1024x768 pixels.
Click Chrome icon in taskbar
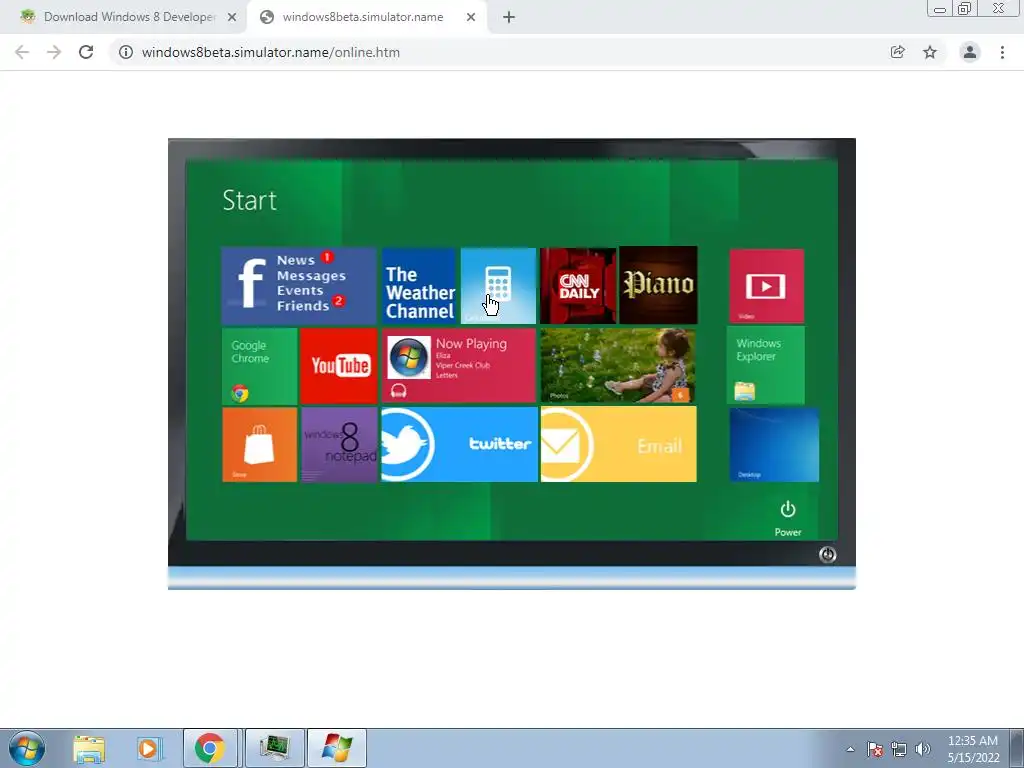pyautogui.click(x=210, y=748)
